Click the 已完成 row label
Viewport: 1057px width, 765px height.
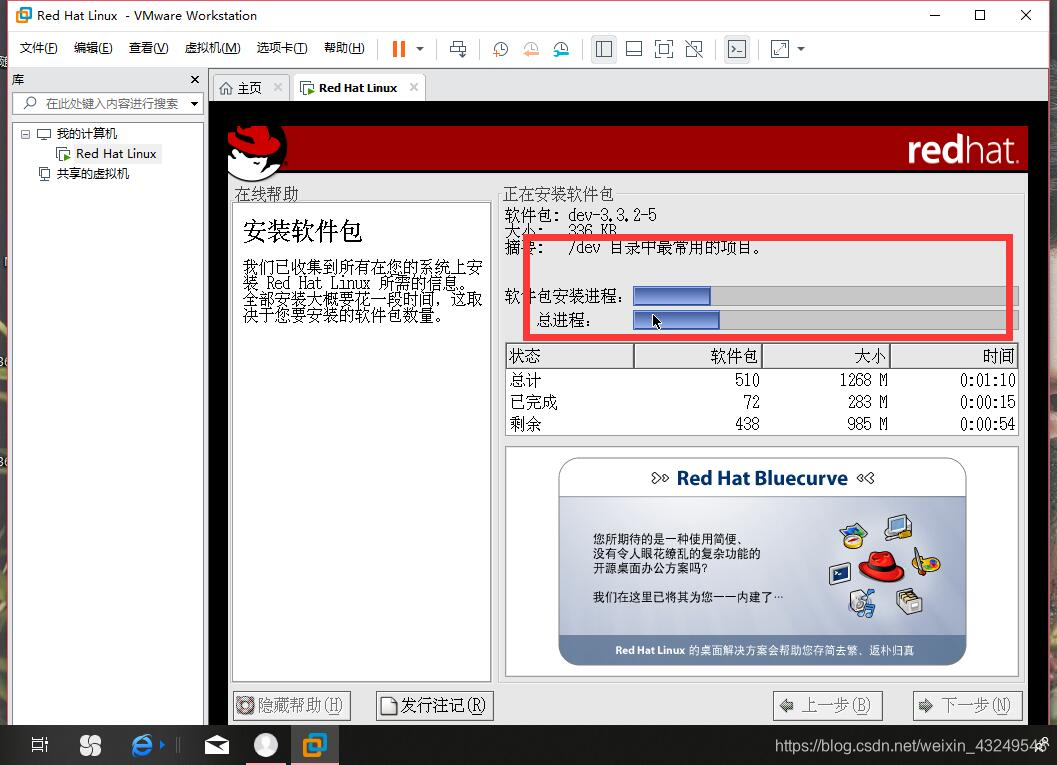pyautogui.click(x=533, y=402)
